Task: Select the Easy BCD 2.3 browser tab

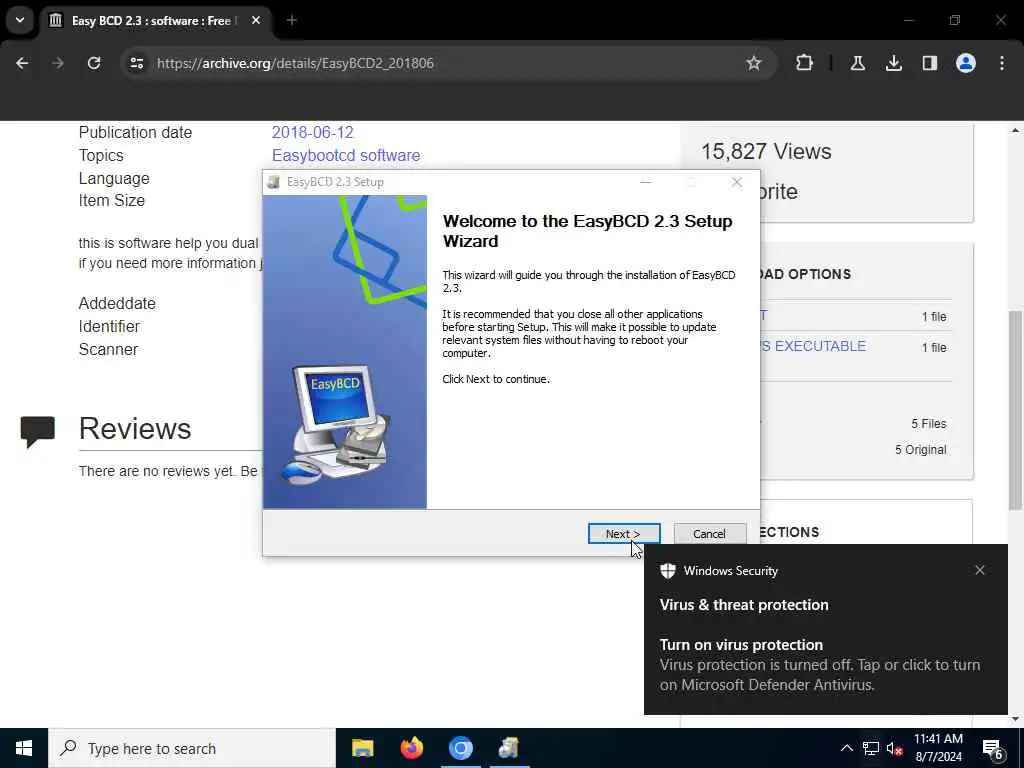Action: click(155, 21)
